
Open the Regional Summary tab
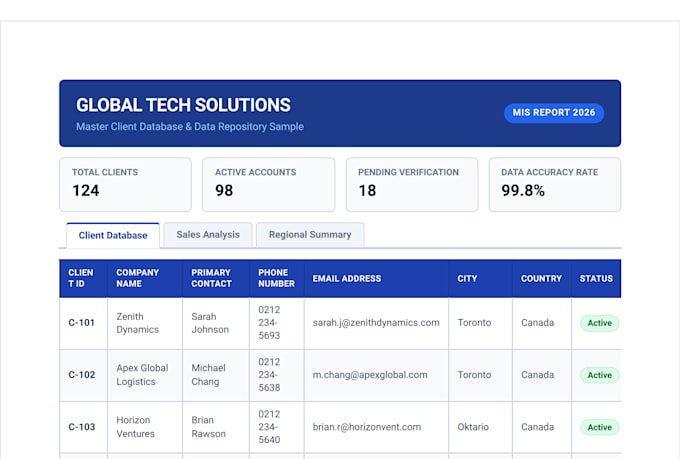coord(310,235)
